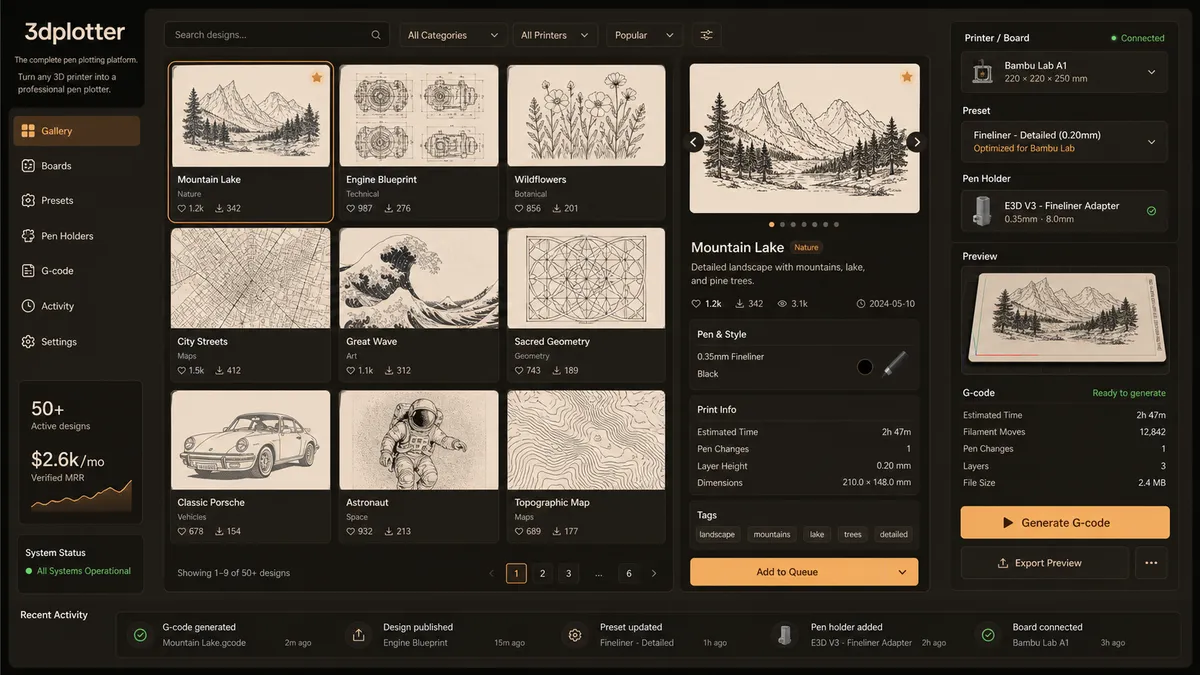Click the green verified check on pen holder
Screen dimensions: 1200x675
(1151, 211)
